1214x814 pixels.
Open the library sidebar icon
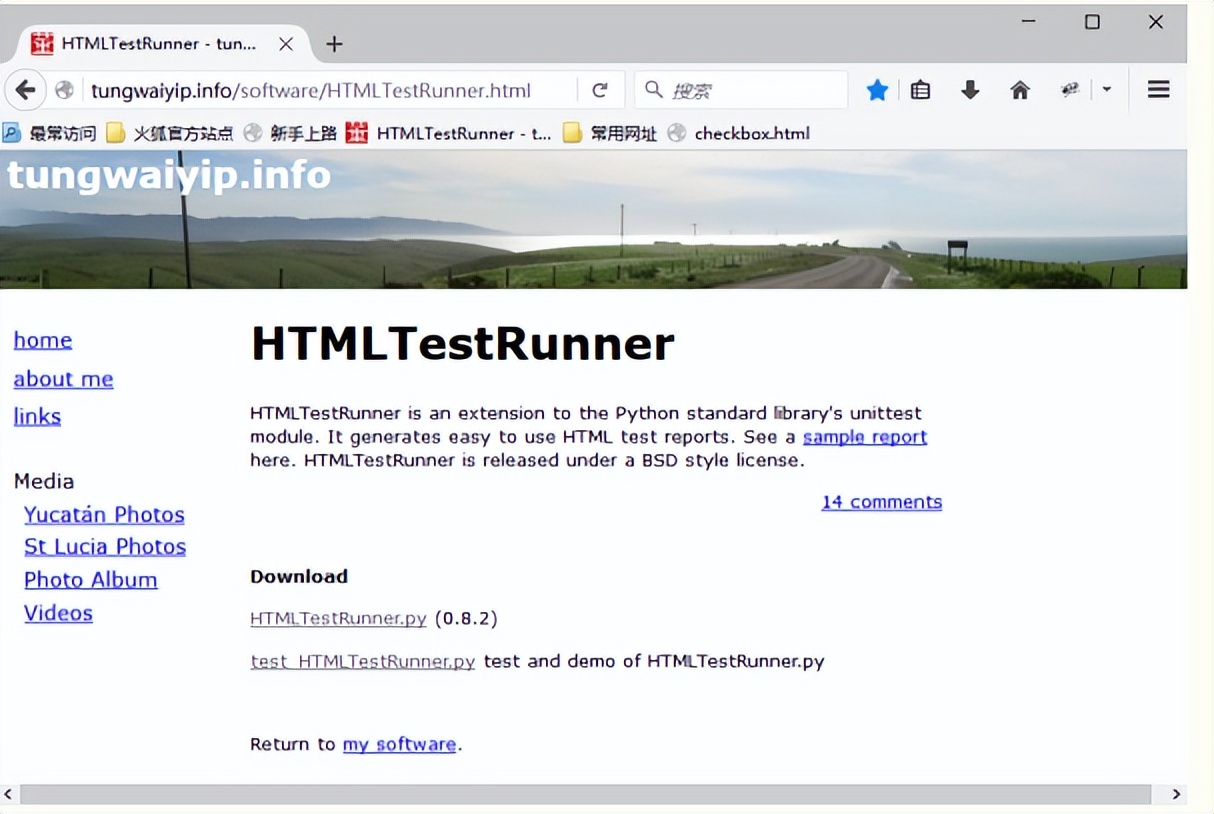[x=920, y=89]
